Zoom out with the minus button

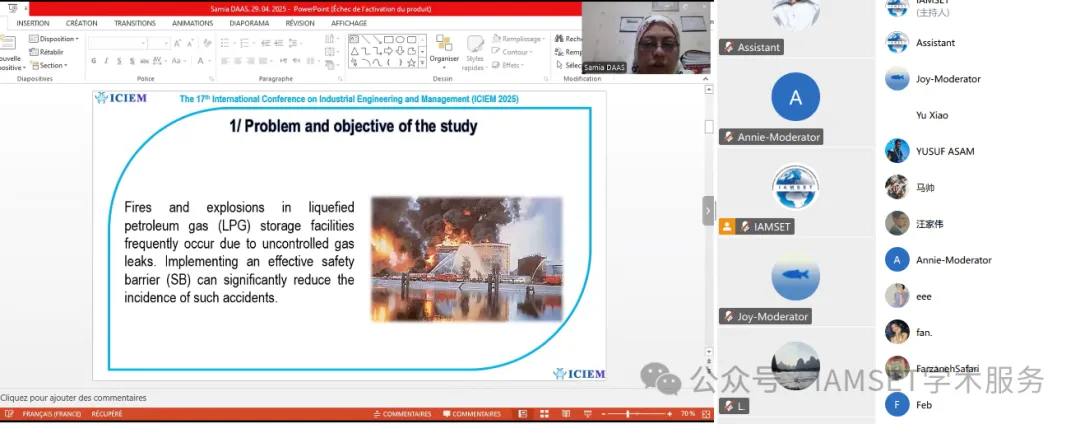click(x=603, y=414)
